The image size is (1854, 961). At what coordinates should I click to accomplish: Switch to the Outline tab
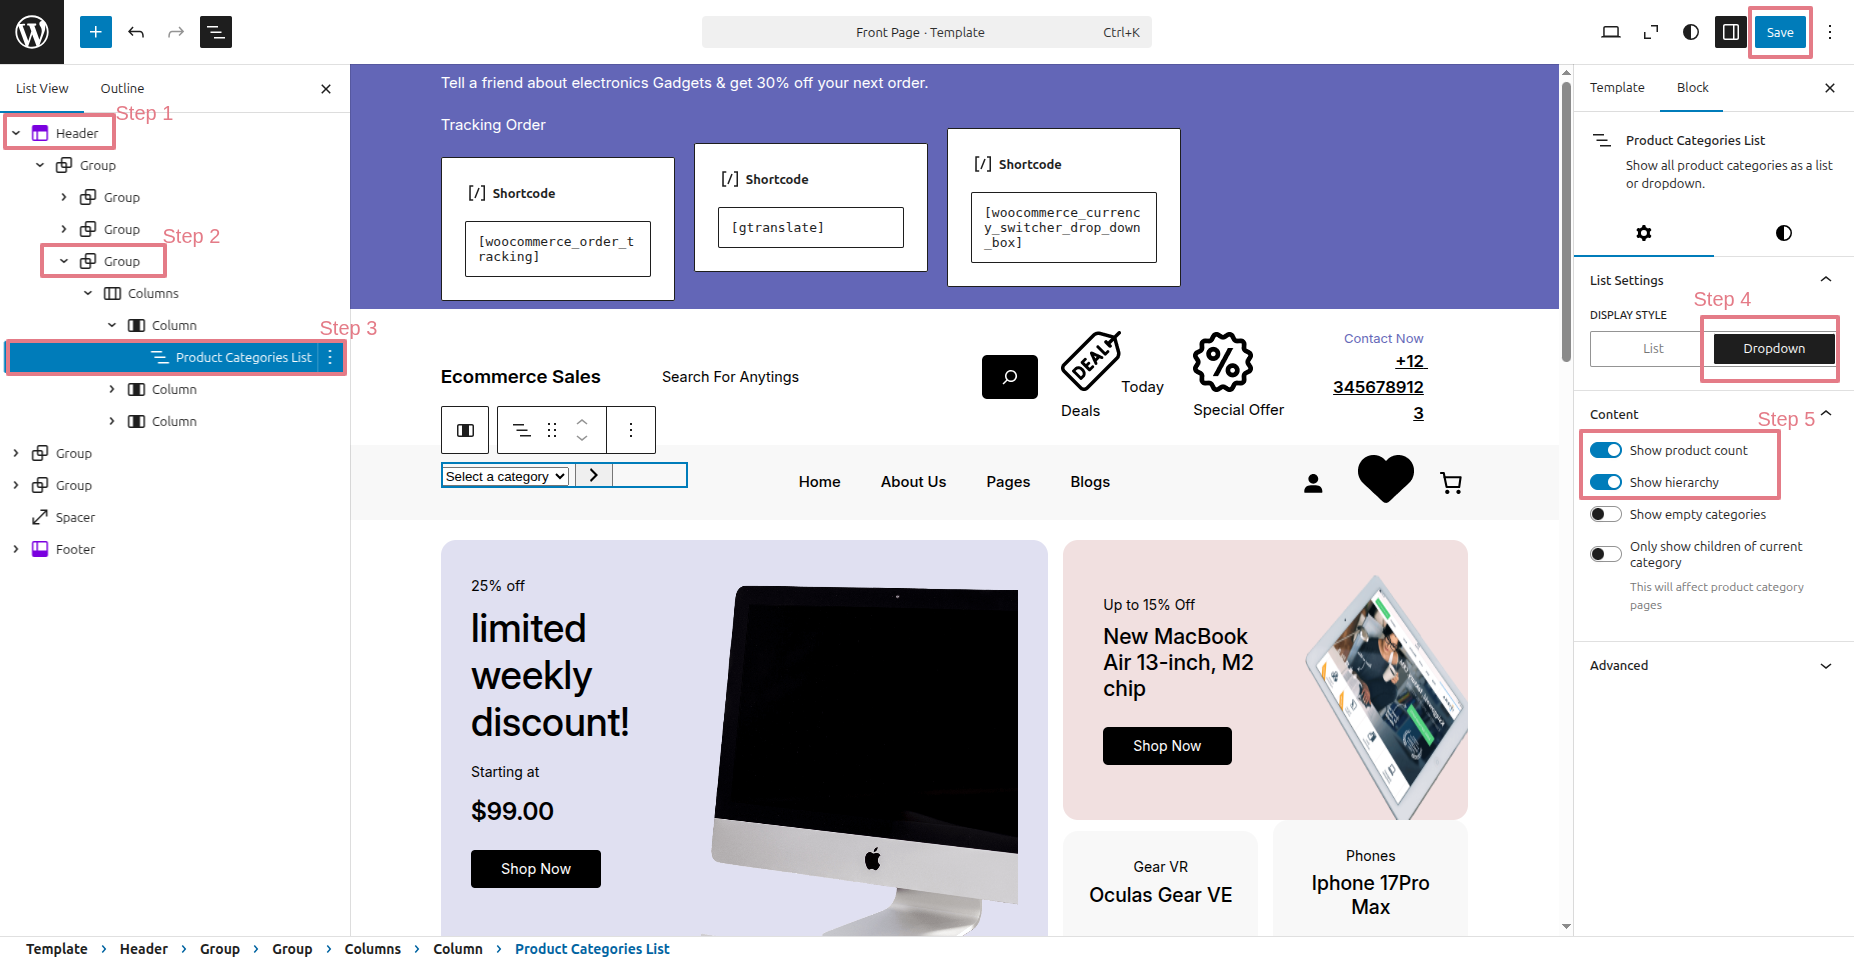coord(122,88)
